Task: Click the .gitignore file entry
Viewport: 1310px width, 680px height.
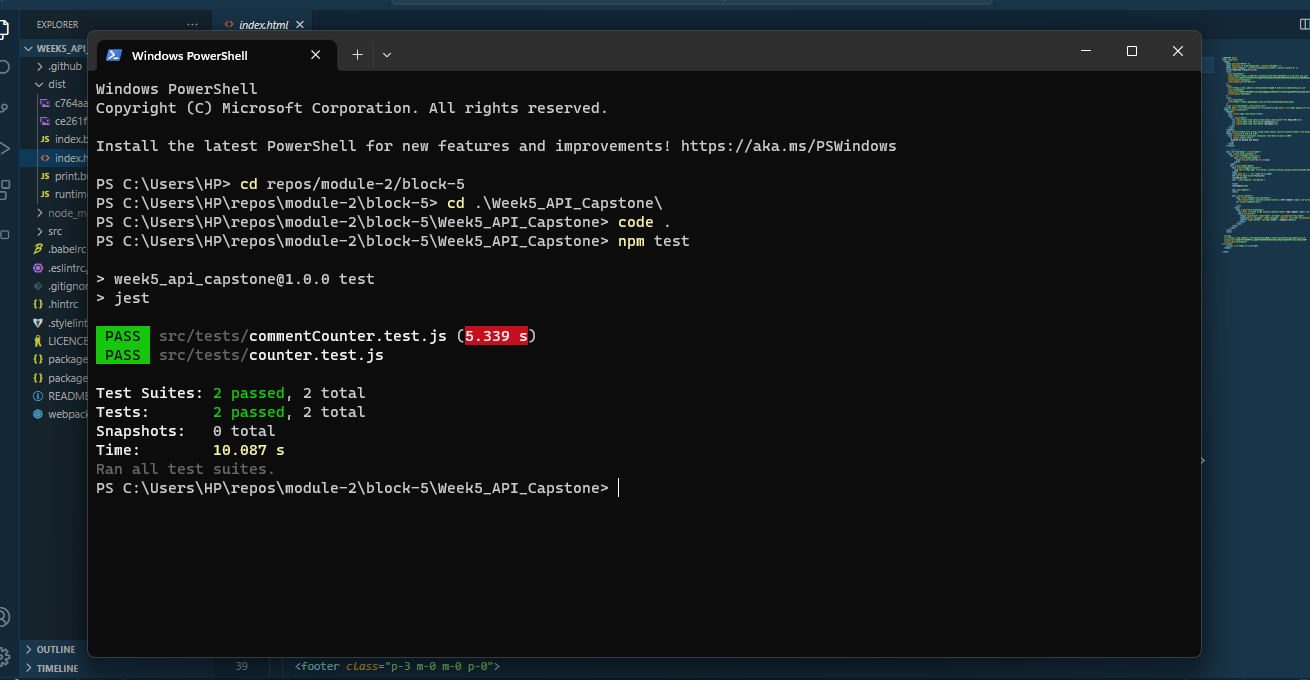Action: (x=63, y=286)
